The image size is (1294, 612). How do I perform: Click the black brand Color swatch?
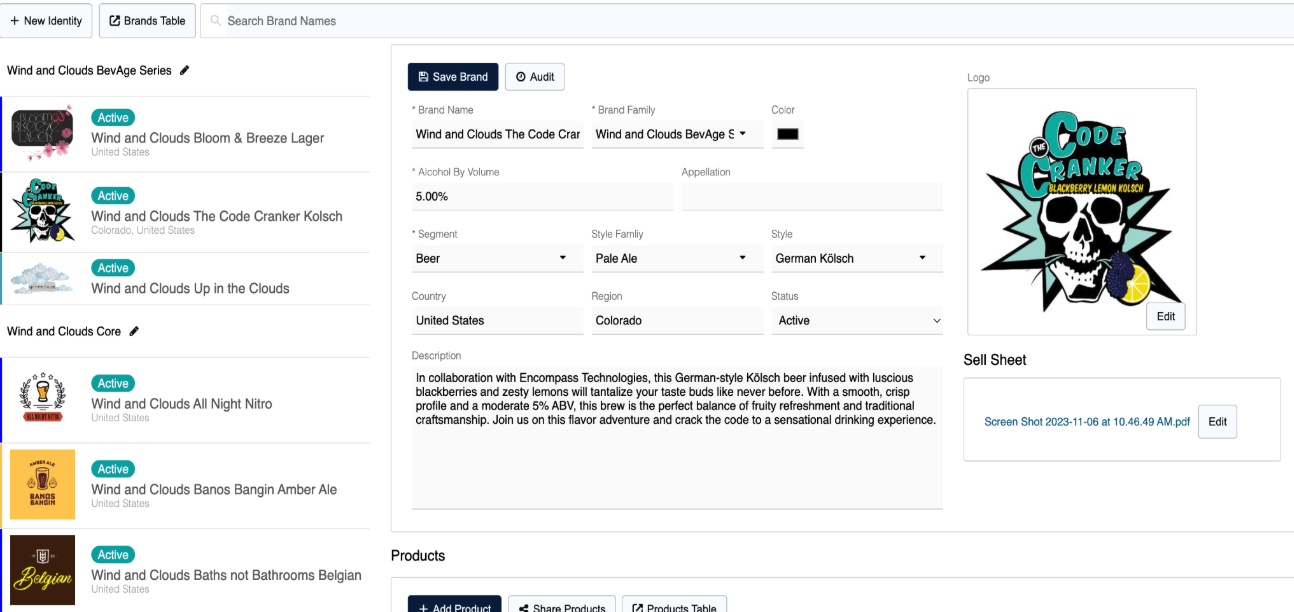tap(788, 134)
